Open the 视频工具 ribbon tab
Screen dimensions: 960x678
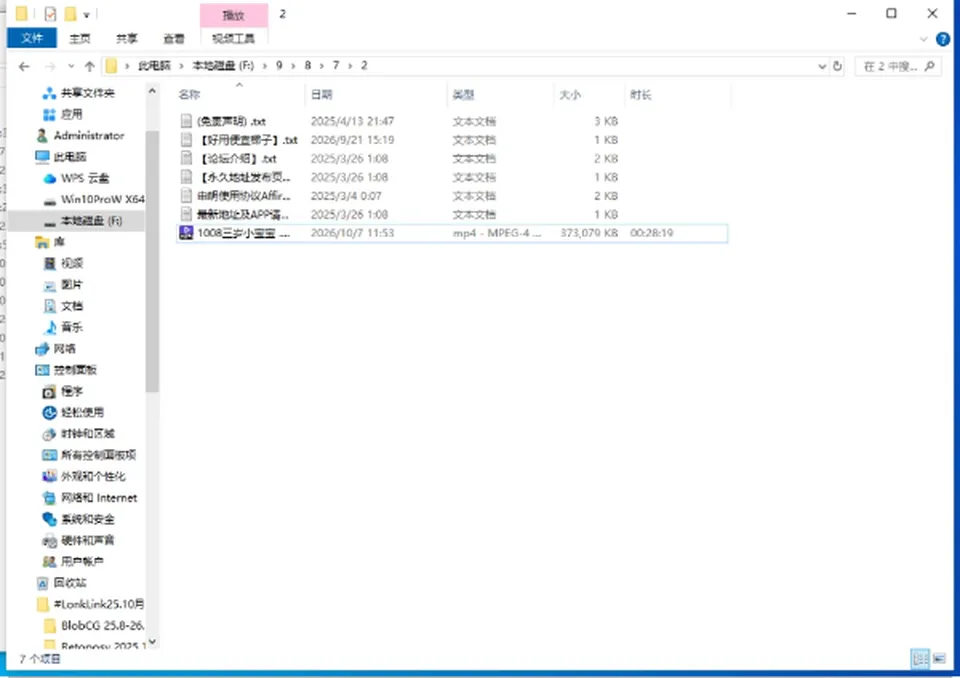coord(233,39)
